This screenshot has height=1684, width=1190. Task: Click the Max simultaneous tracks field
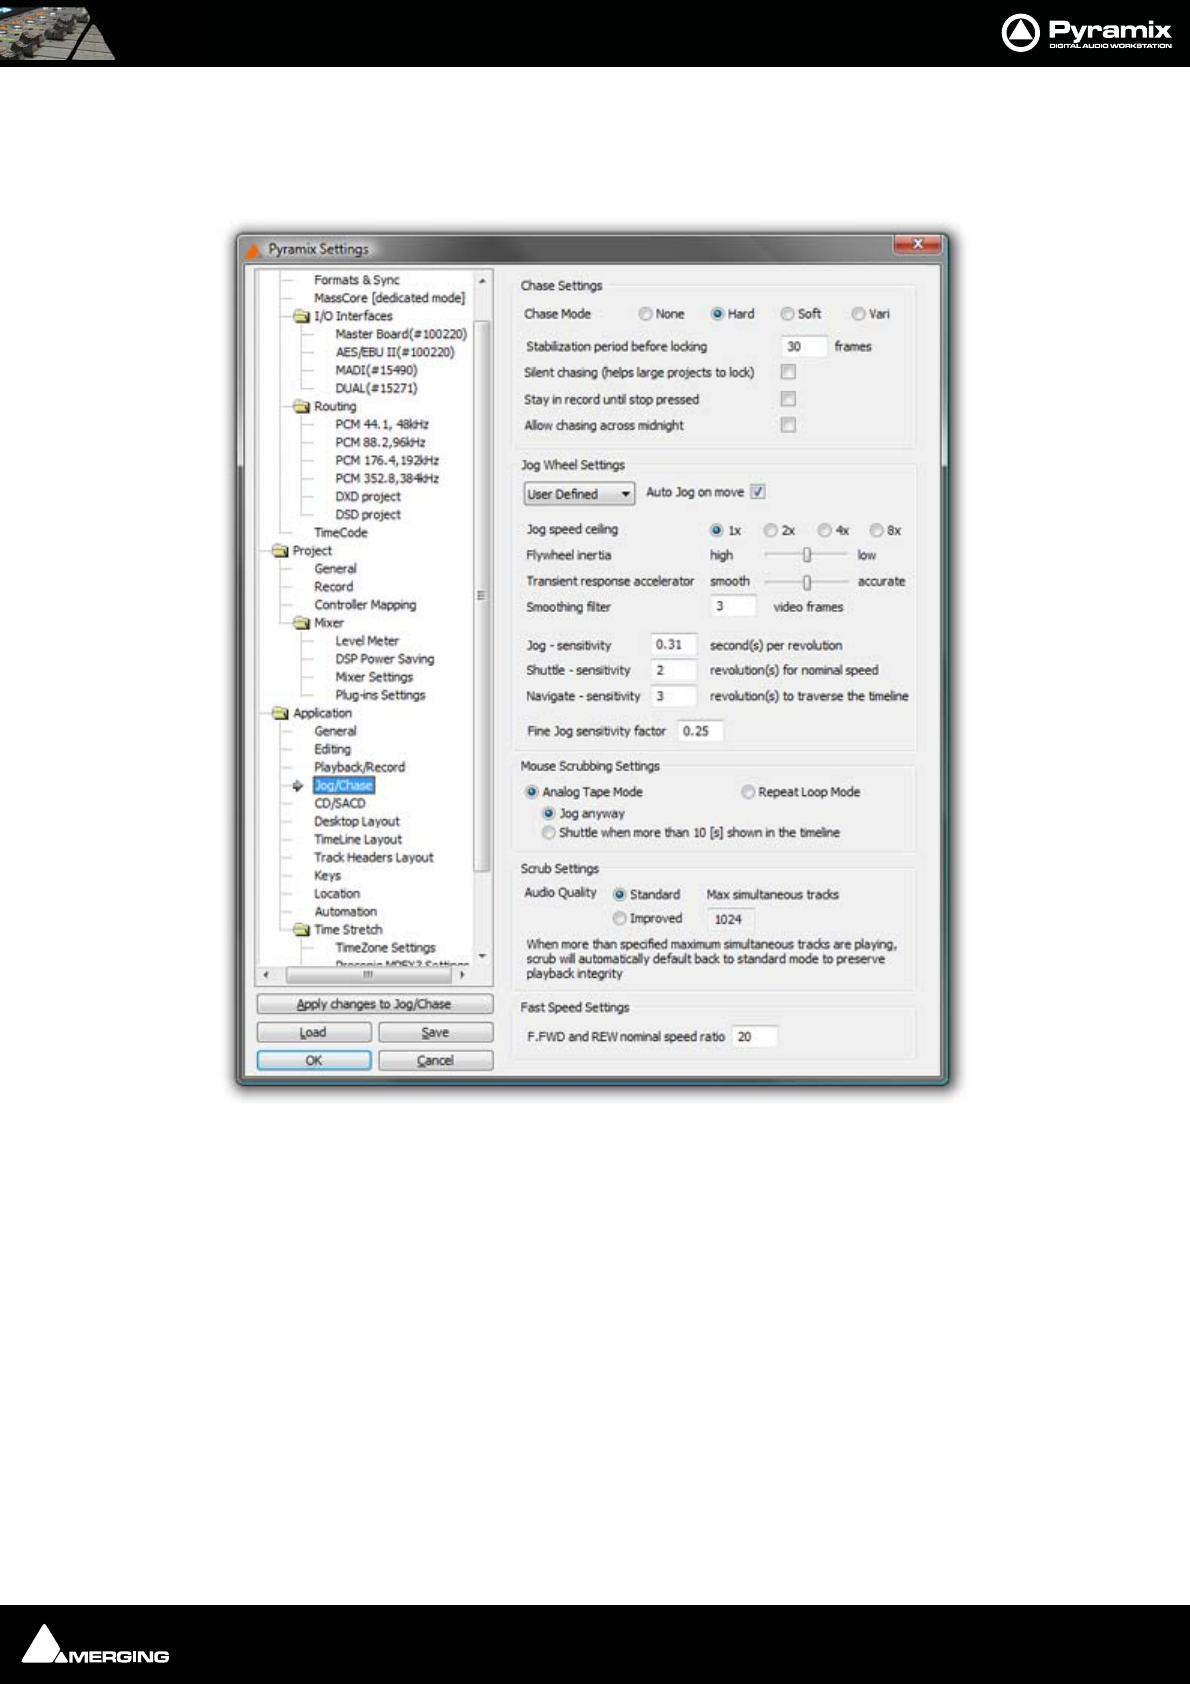[732, 920]
